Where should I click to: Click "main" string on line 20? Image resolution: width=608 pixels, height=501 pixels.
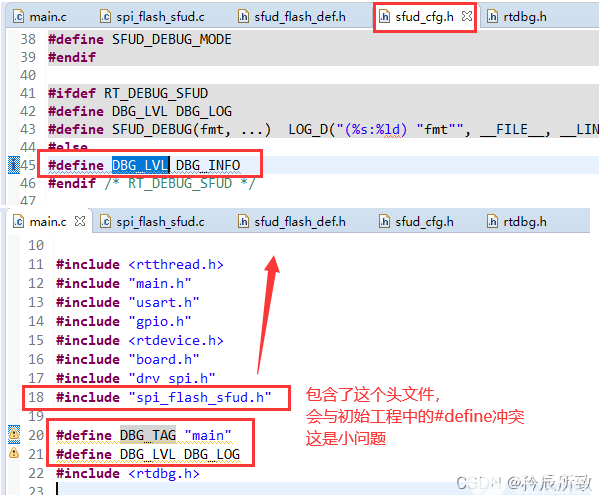click(x=208, y=435)
